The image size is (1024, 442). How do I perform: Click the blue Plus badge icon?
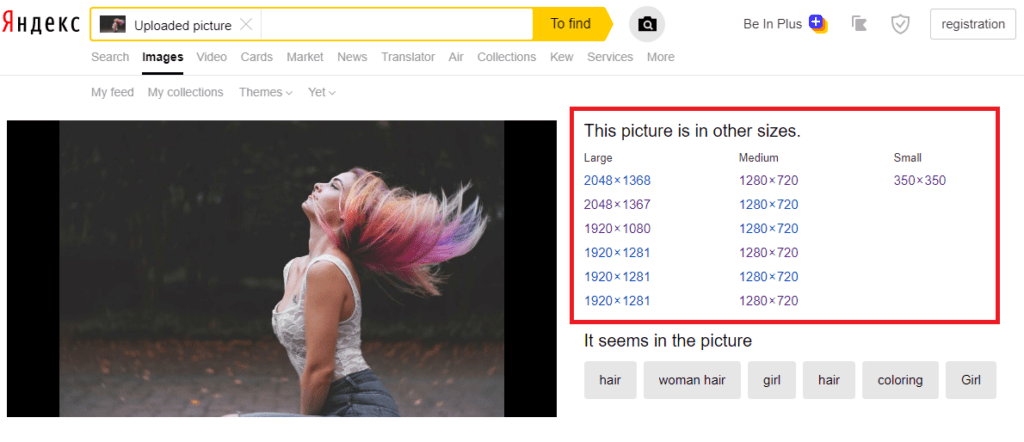pyautogui.click(x=818, y=24)
